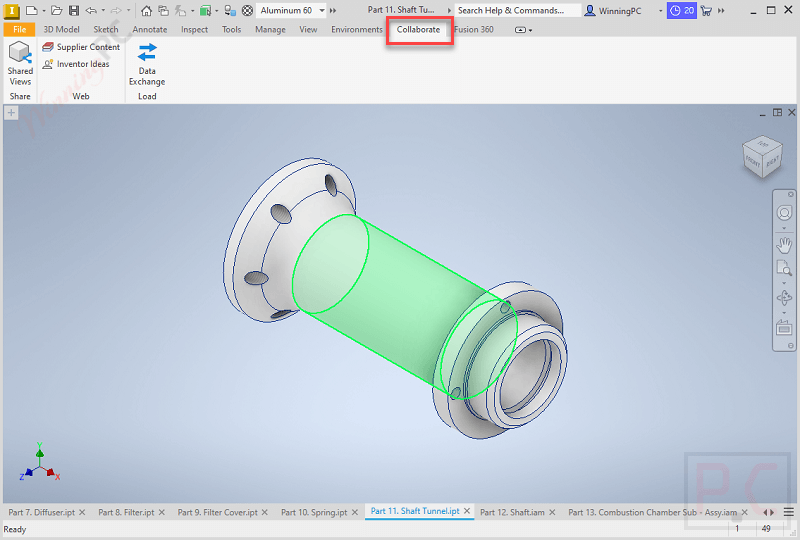800x540 pixels.
Task: Select the Zoom tool in navigation bar
Action: coord(784,267)
